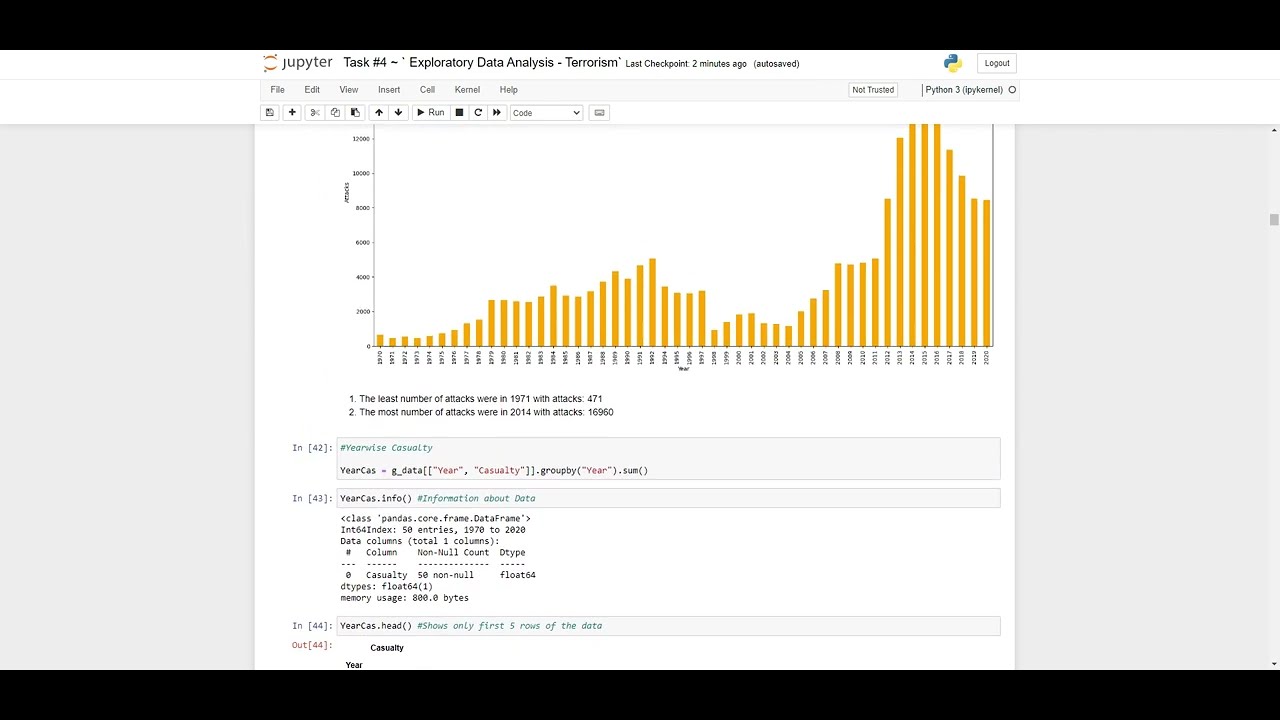Run the selected cell
The width and height of the screenshot is (1280, 720).
(x=430, y=113)
